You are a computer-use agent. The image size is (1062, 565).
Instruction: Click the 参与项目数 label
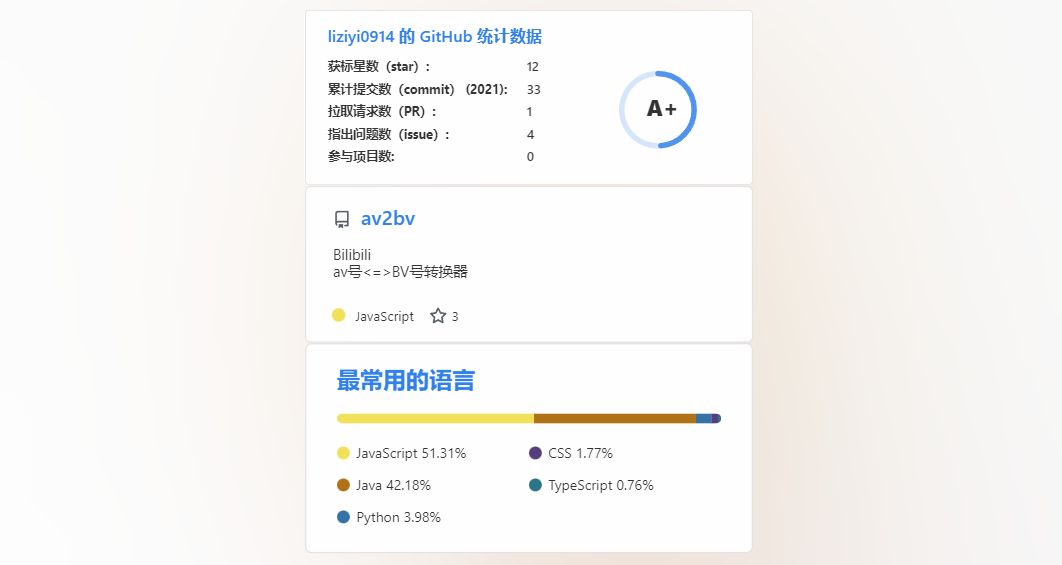pos(361,156)
